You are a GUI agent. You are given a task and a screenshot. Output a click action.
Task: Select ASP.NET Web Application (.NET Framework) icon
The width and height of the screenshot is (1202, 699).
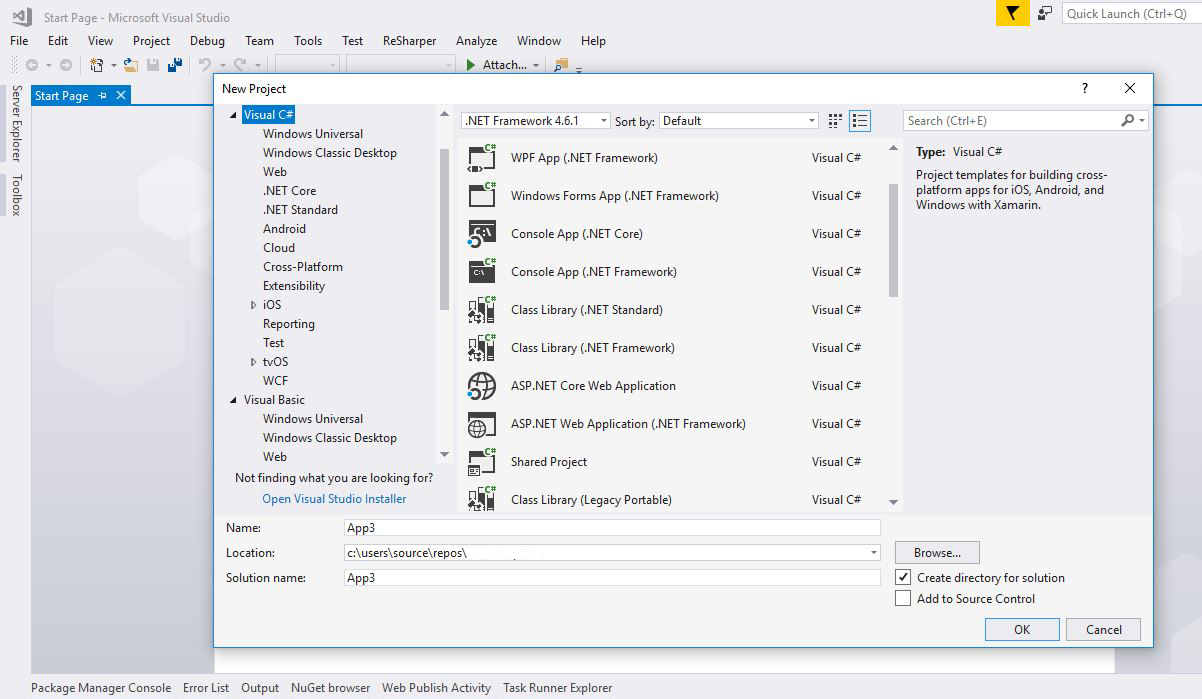(482, 424)
